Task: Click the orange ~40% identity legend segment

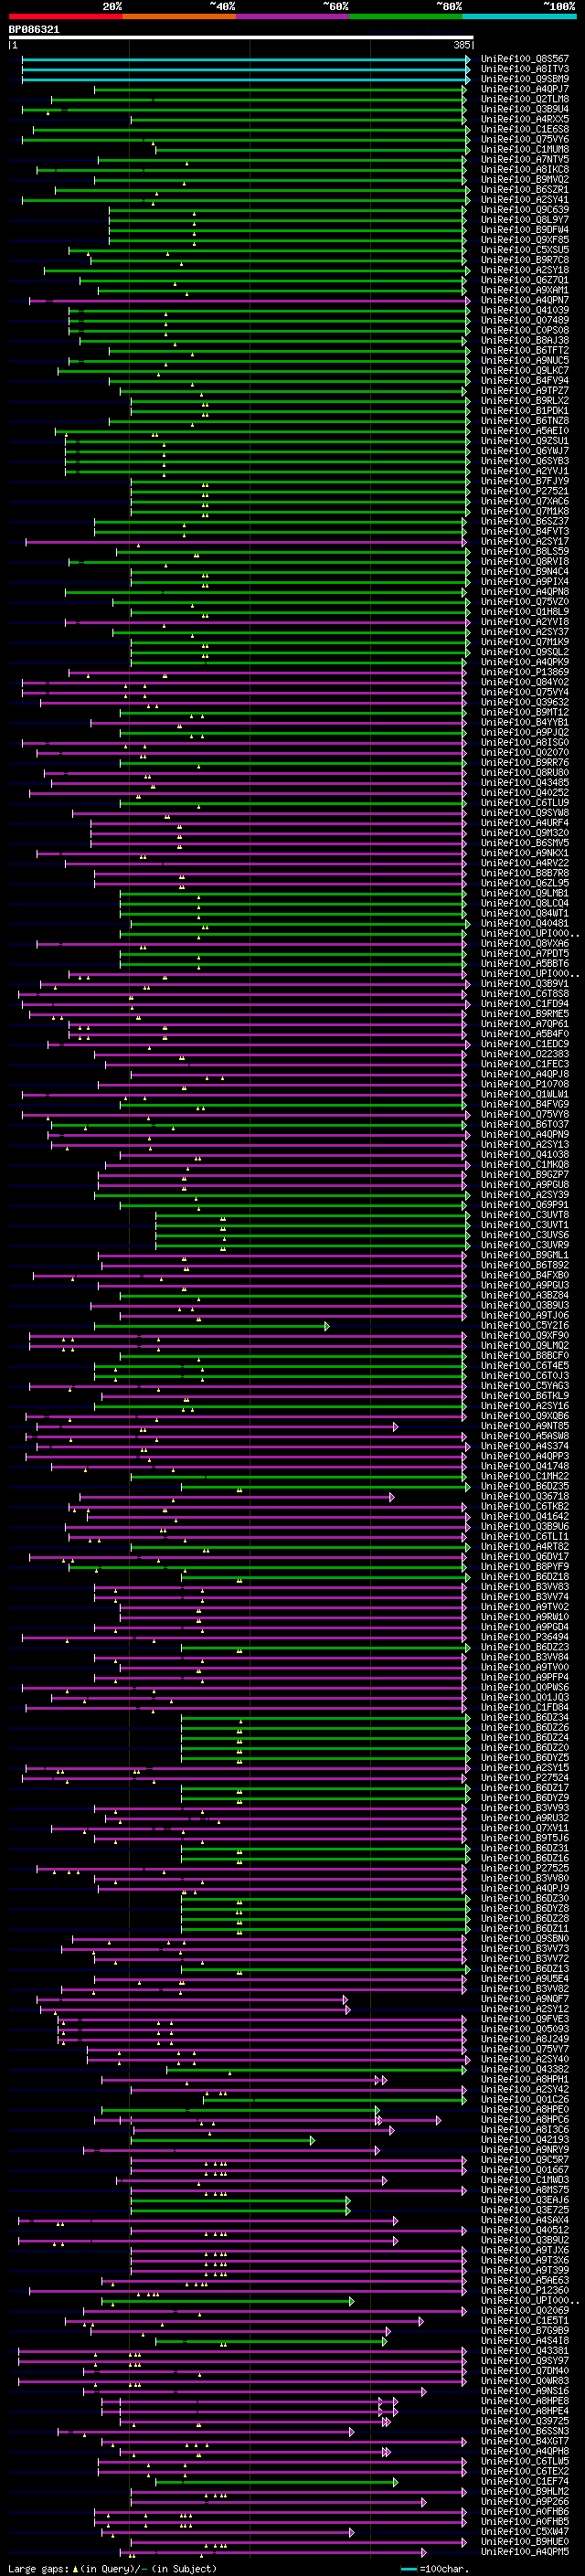Action: (x=179, y=16)
